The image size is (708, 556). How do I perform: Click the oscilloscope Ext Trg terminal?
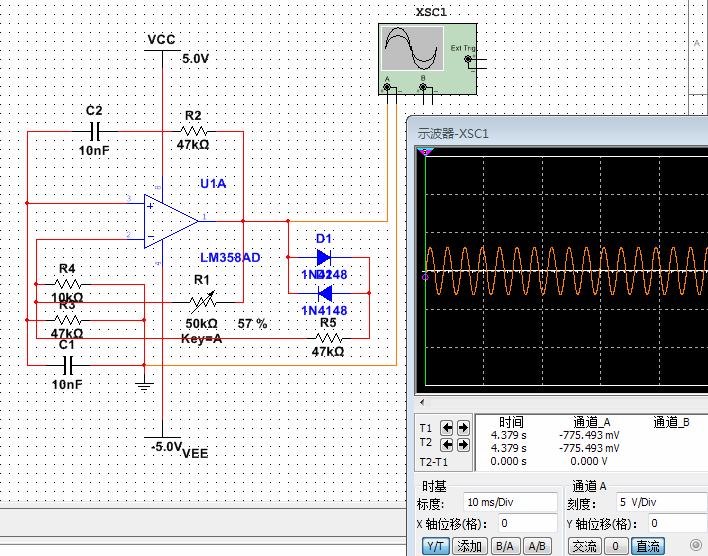tap(468, 59)
